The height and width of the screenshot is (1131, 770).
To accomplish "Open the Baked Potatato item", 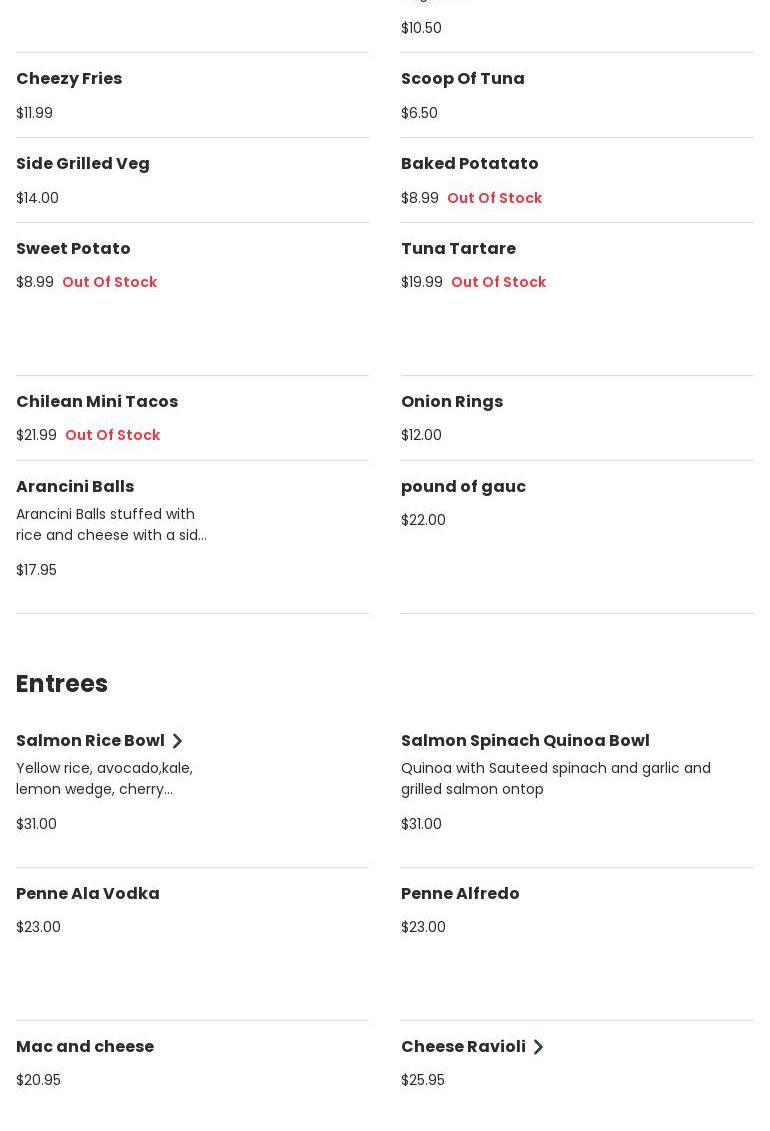I will 469,164.
